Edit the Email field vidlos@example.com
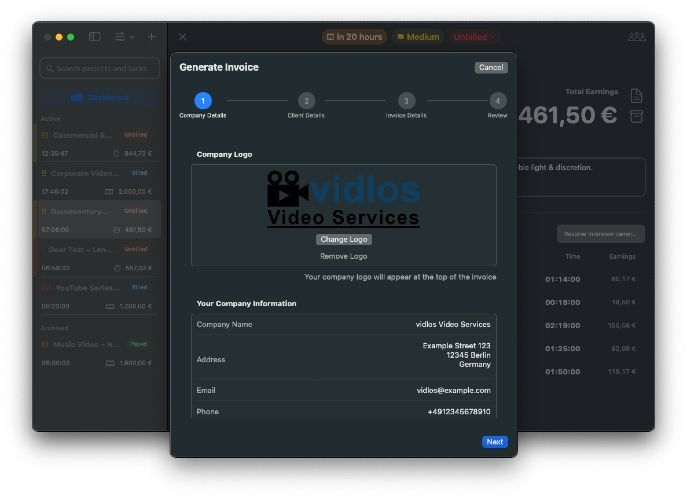 (453, 390)
